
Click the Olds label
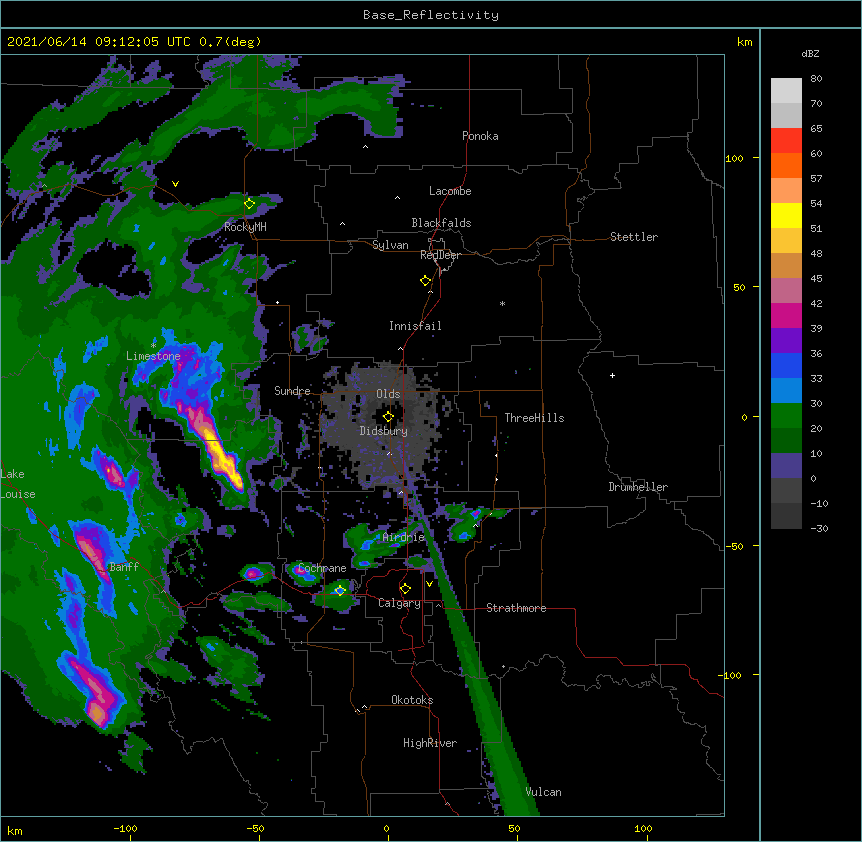pos(388,394)
